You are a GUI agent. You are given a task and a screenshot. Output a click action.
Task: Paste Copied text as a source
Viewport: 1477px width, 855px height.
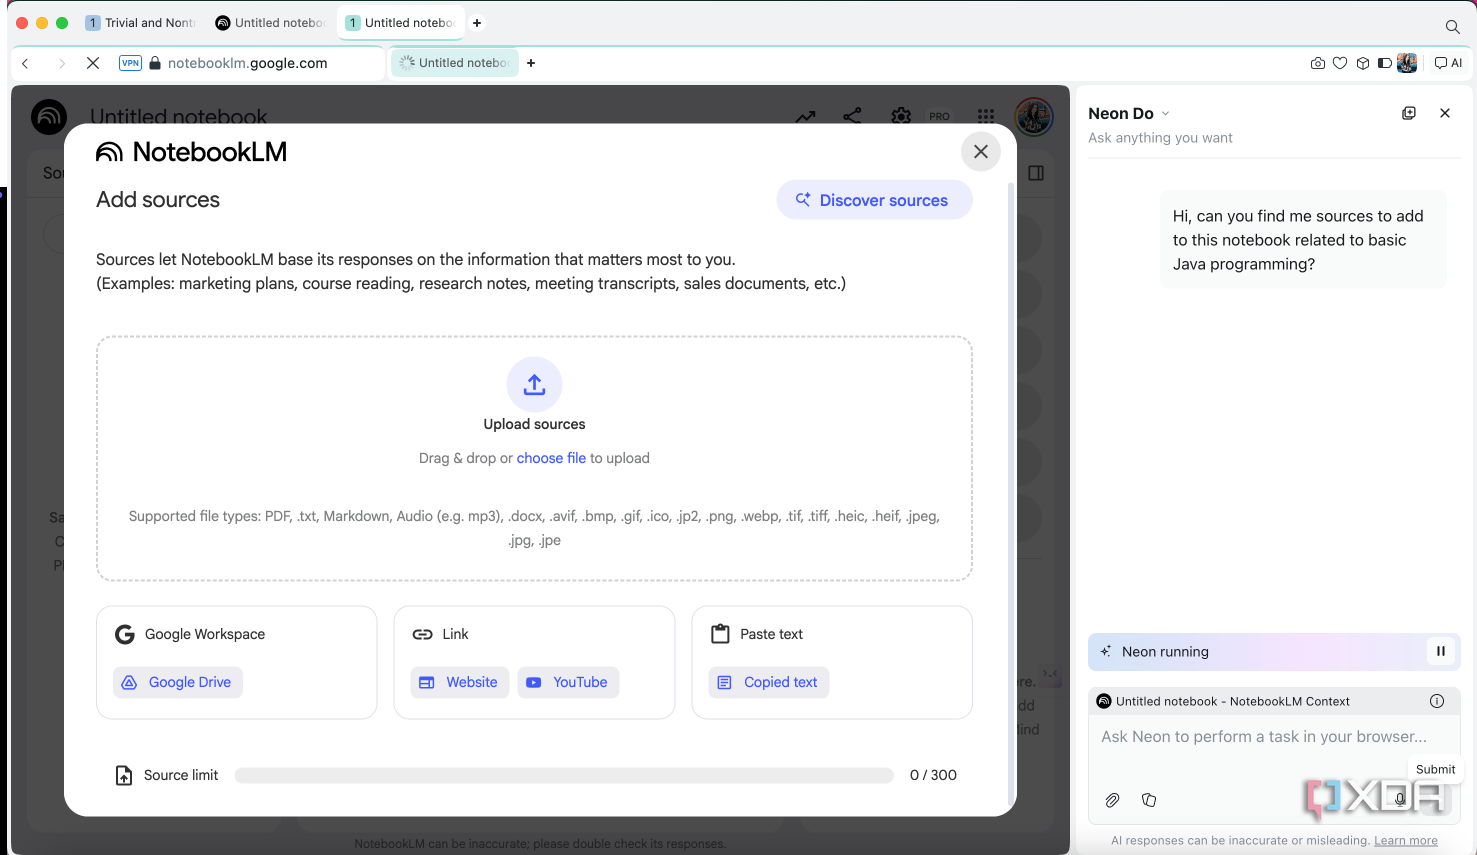[x=769, y=682]
